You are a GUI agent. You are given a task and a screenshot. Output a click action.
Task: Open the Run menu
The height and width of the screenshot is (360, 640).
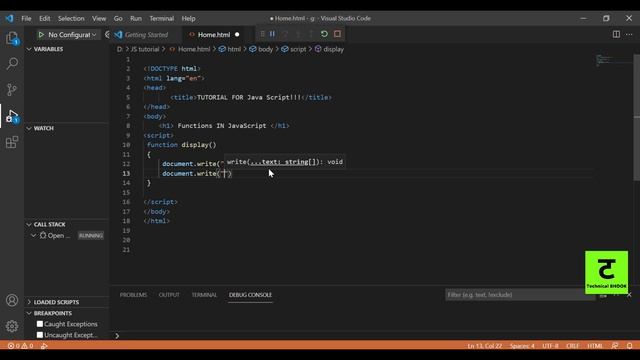click(136, 18)
